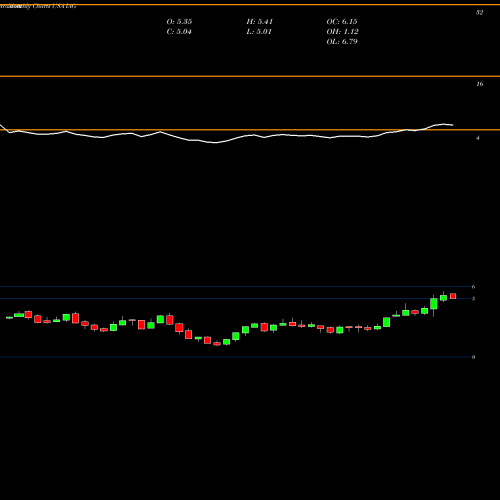The width and height of the screenshot is (500, 500).
Task: Select the 'OH: 1.12' reading
Action: [x=342, y=32]
